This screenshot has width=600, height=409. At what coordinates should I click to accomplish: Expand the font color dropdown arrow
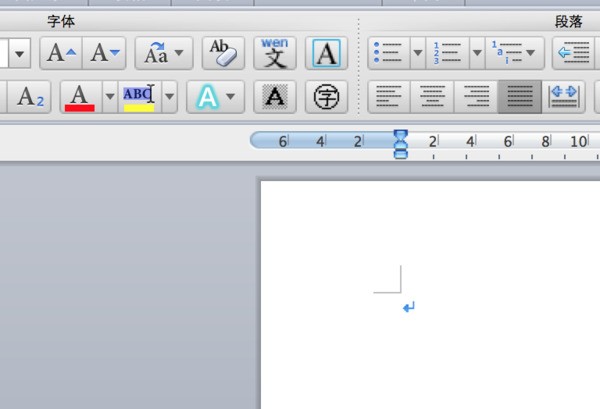point(110,97)
